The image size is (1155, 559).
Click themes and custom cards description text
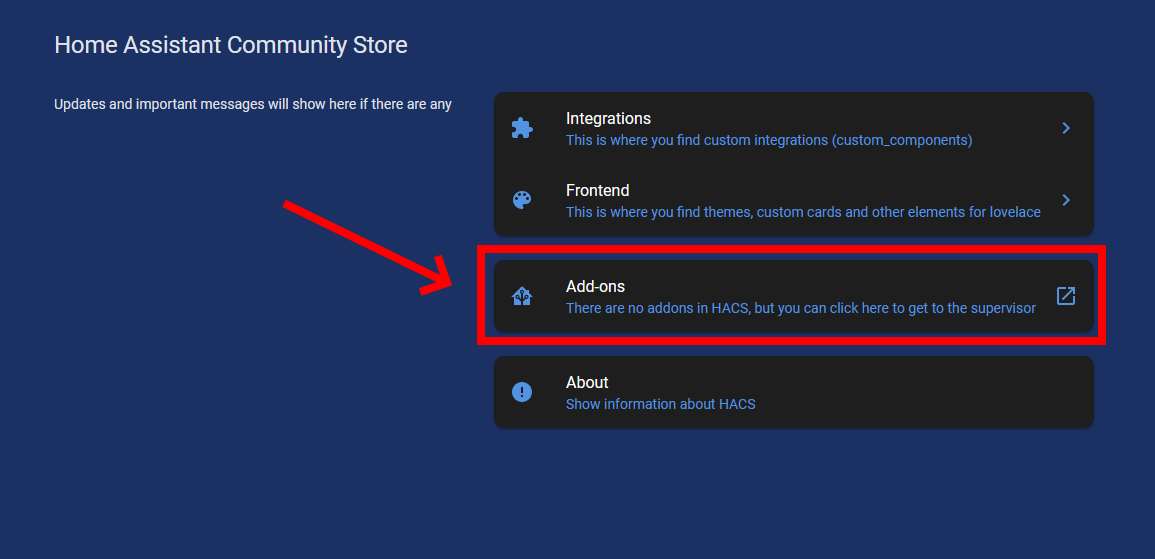click(803, 213)
